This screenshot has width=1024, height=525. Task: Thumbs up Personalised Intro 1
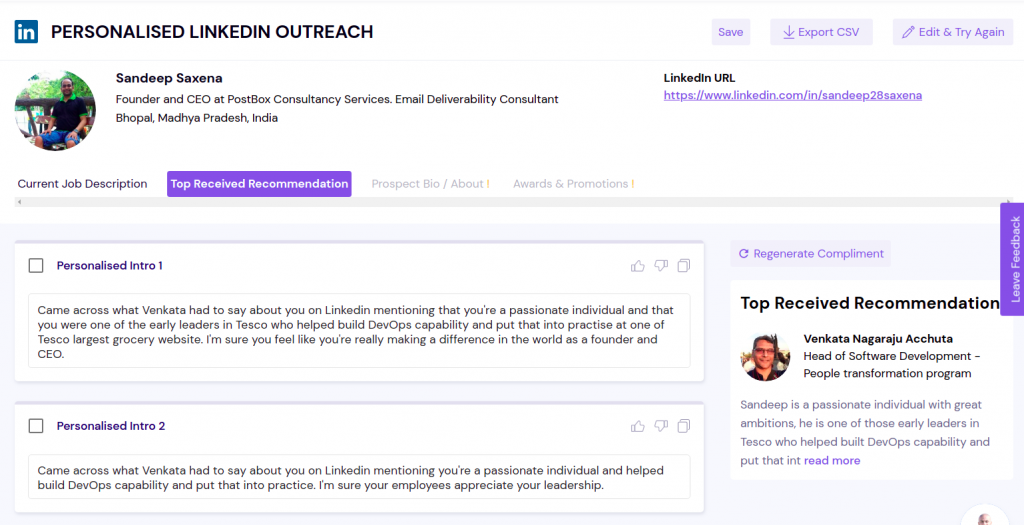click(637, 266)
